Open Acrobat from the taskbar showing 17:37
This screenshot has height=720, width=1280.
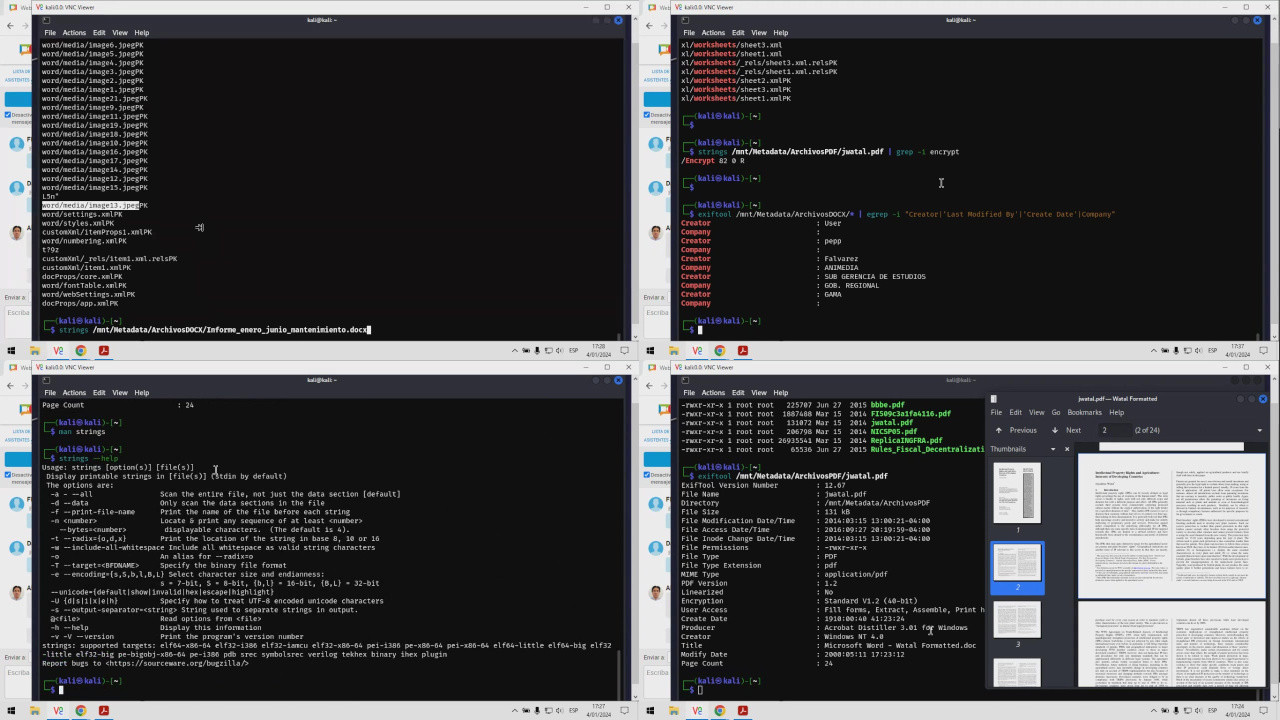click(743, 351)
